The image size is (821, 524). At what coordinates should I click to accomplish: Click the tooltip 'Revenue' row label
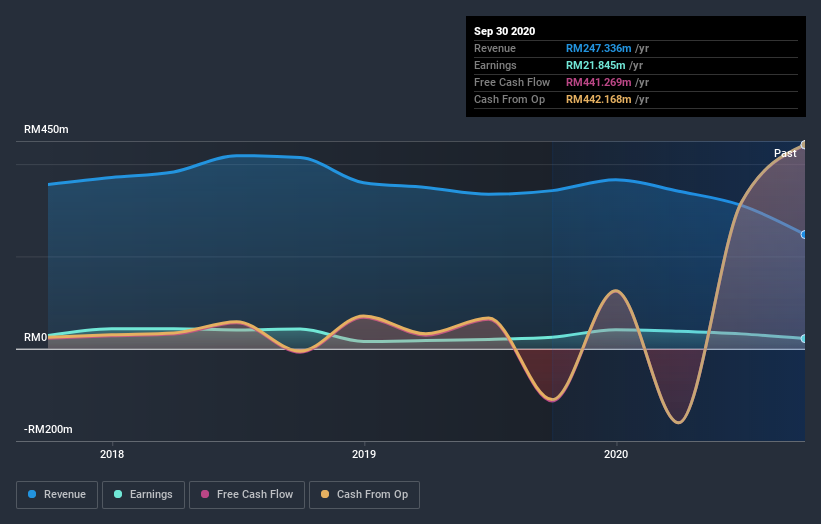coord(495,48)
